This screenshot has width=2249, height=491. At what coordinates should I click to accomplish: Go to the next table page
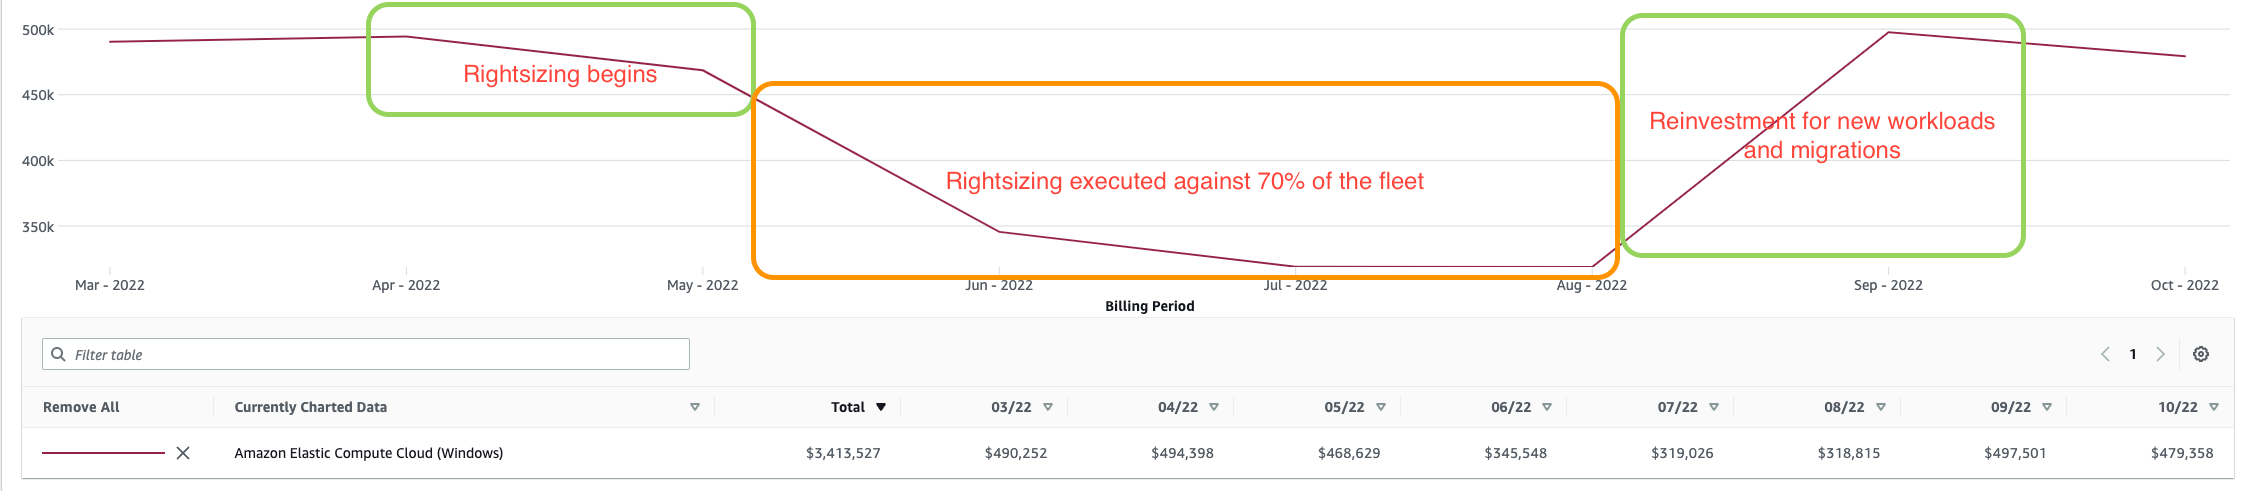[x=2161, y=354]
